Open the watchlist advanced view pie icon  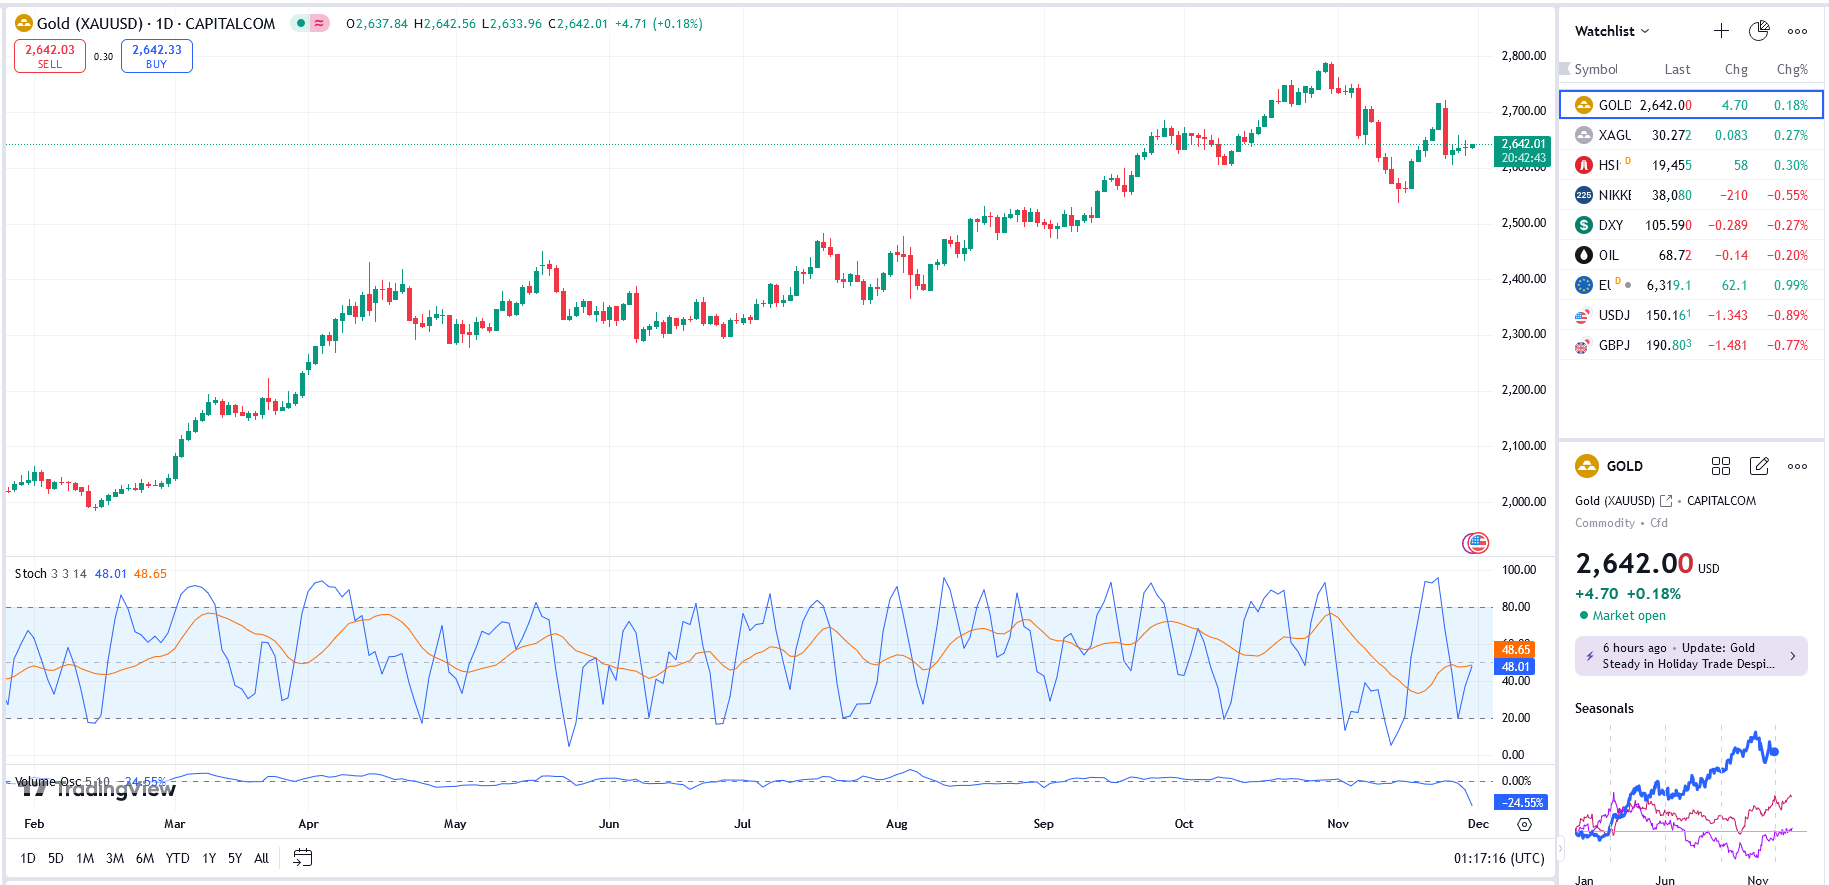click(1759, 31)
